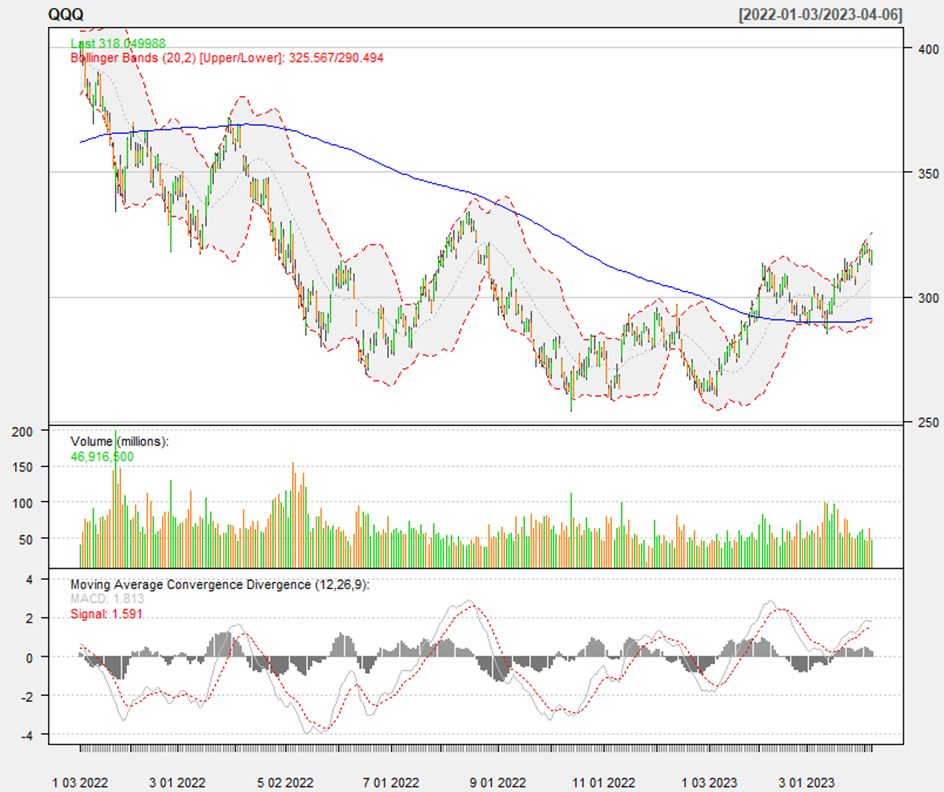Click the -4 MACD axis label
Viewport: 944px width, 792px height.
pyautogui.click(x=26, y=735)
